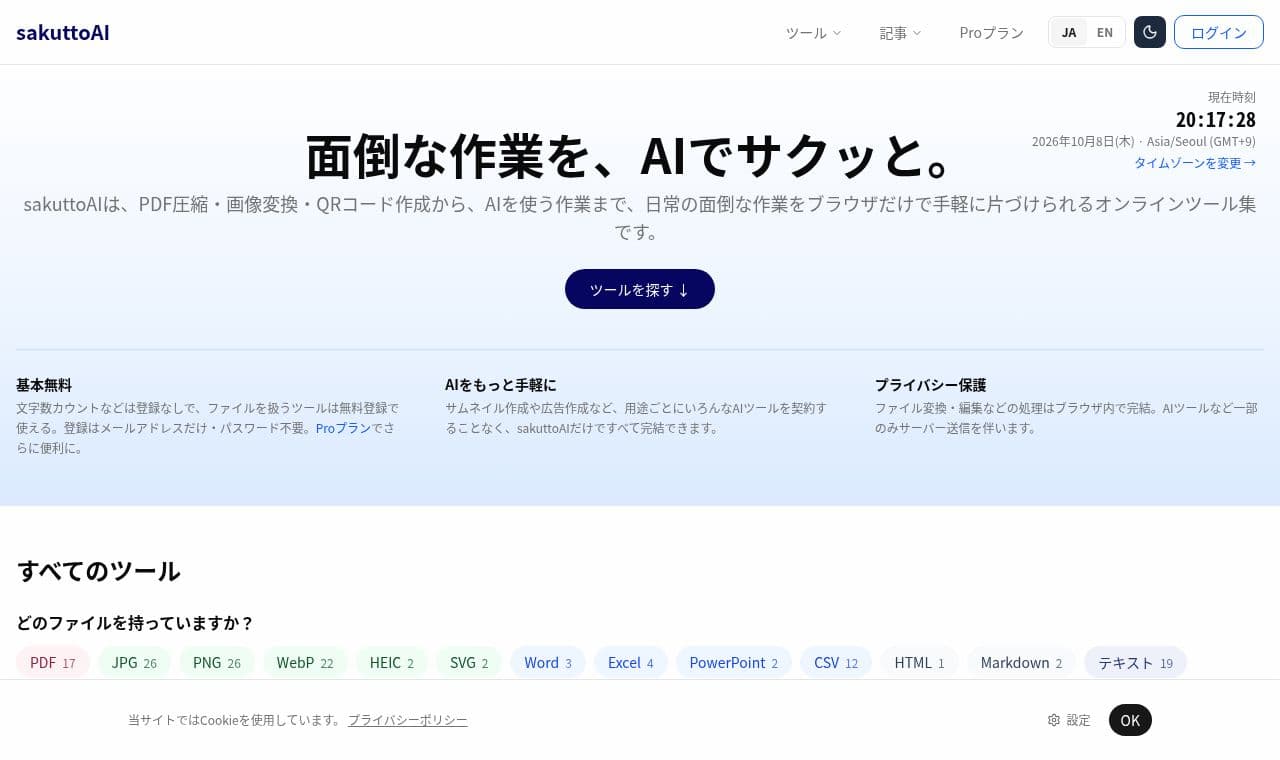1280x760 pixels.
Task: Expand the 記事 dropdown menu
Action: [x=900, y=33]
